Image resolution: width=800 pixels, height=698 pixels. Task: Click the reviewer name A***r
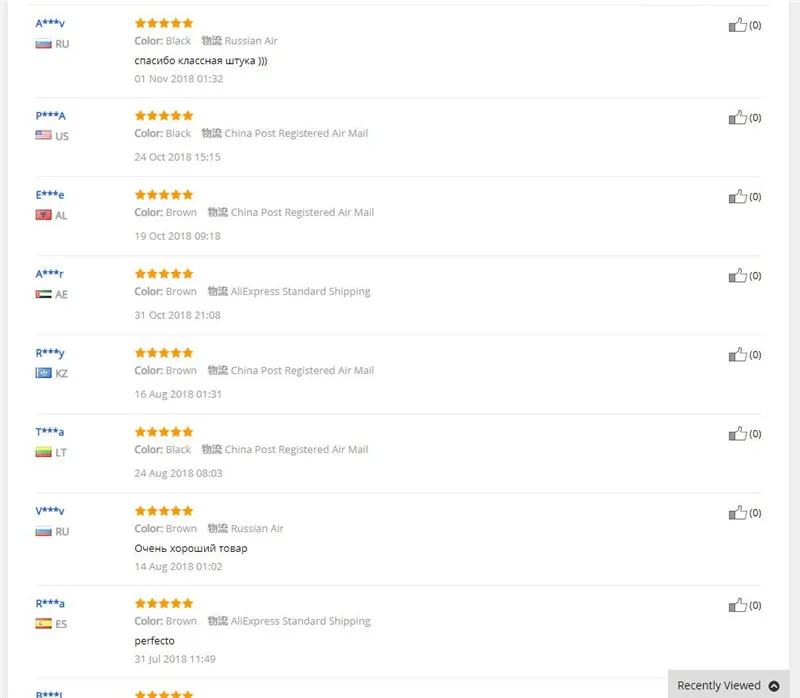coord(49,274)
